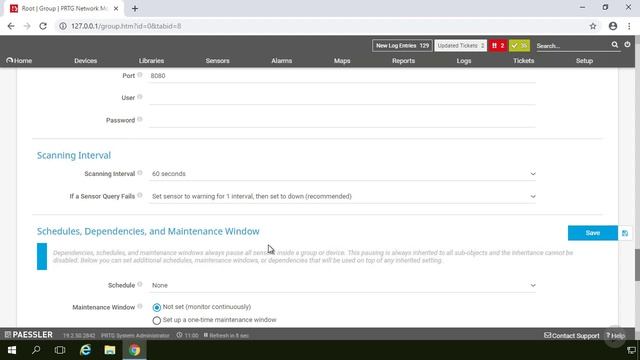Go to the Logs menu
Image resolution: width=640 pixels, height=360 pixels.
[x=464, y=60]
